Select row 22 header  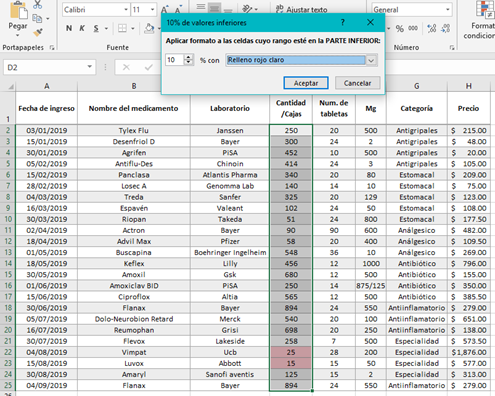click(8, 352)
